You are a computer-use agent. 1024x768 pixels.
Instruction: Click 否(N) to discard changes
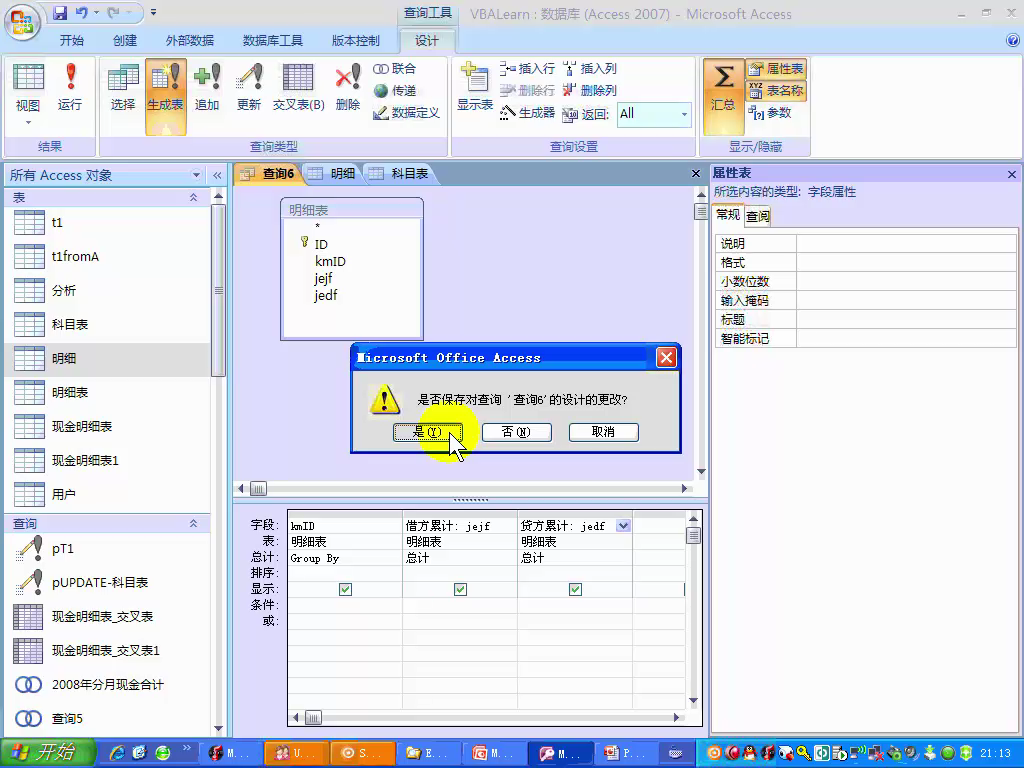[516, 432]
